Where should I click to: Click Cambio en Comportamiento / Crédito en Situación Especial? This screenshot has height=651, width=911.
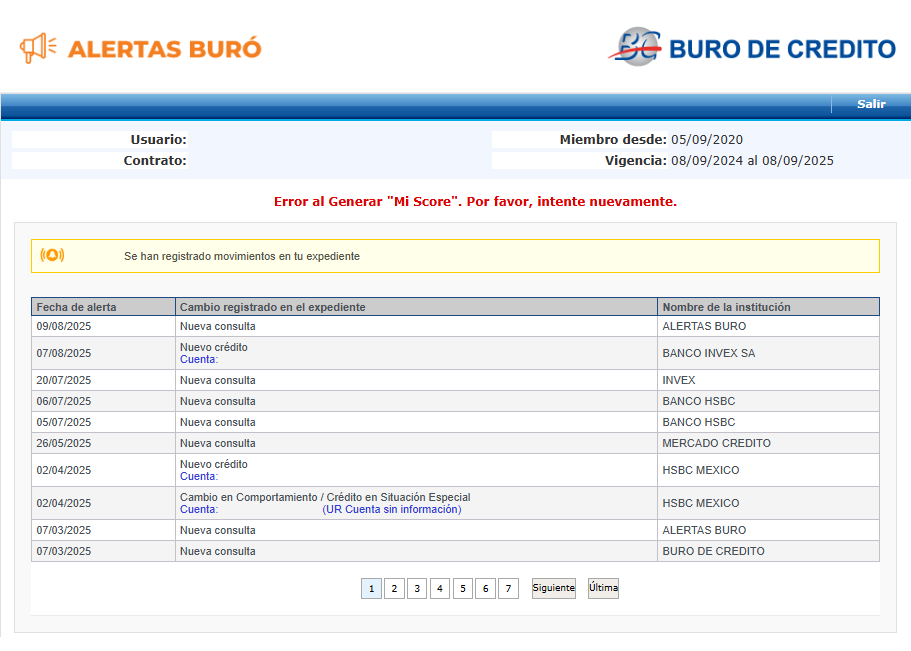[325, 497]
